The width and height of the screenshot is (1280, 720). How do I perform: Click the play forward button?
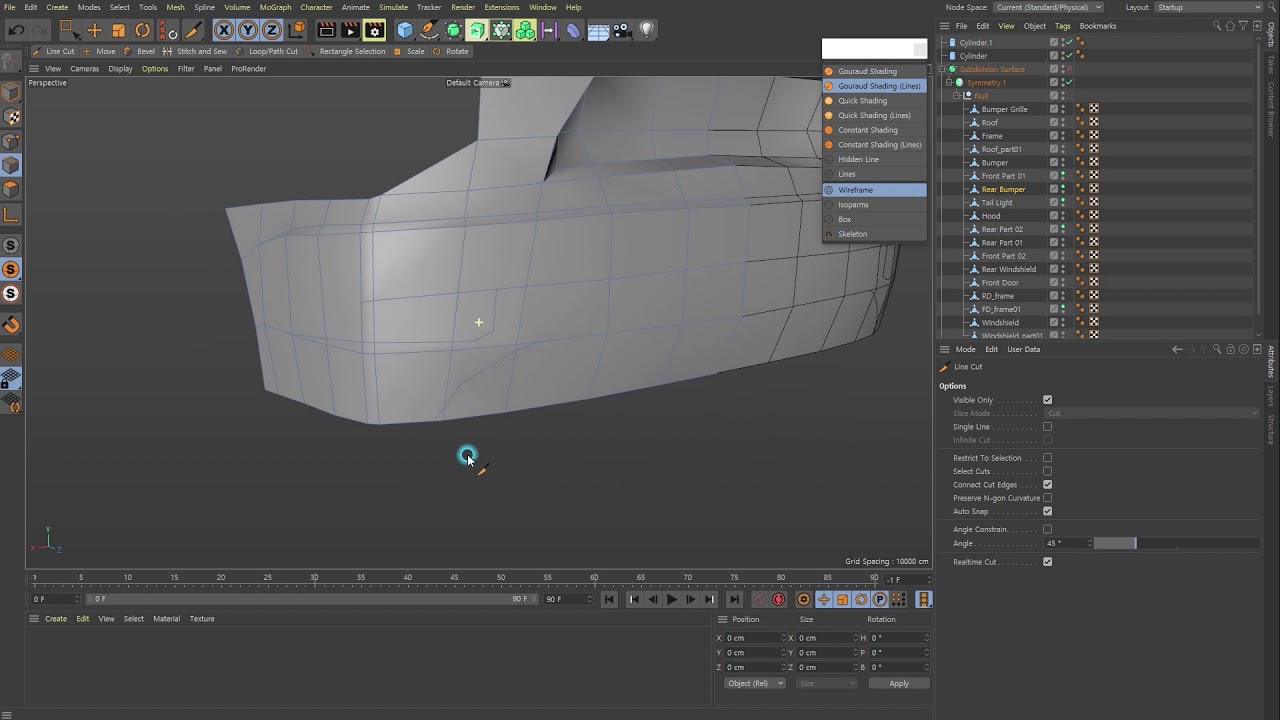(x=672, y=599)
